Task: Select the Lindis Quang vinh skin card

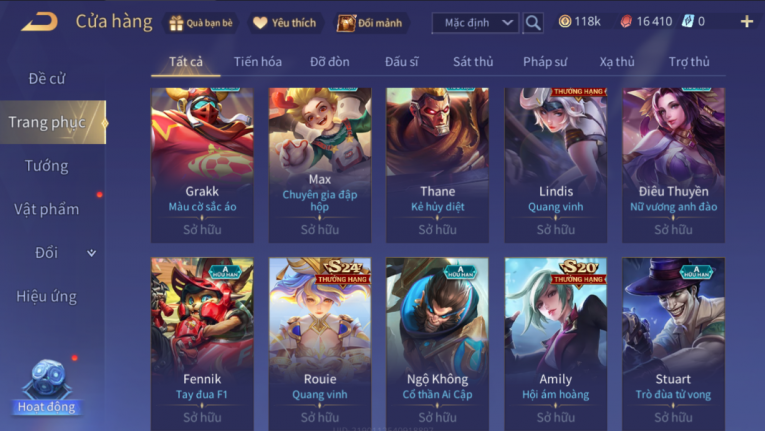Action: (556, 165)
